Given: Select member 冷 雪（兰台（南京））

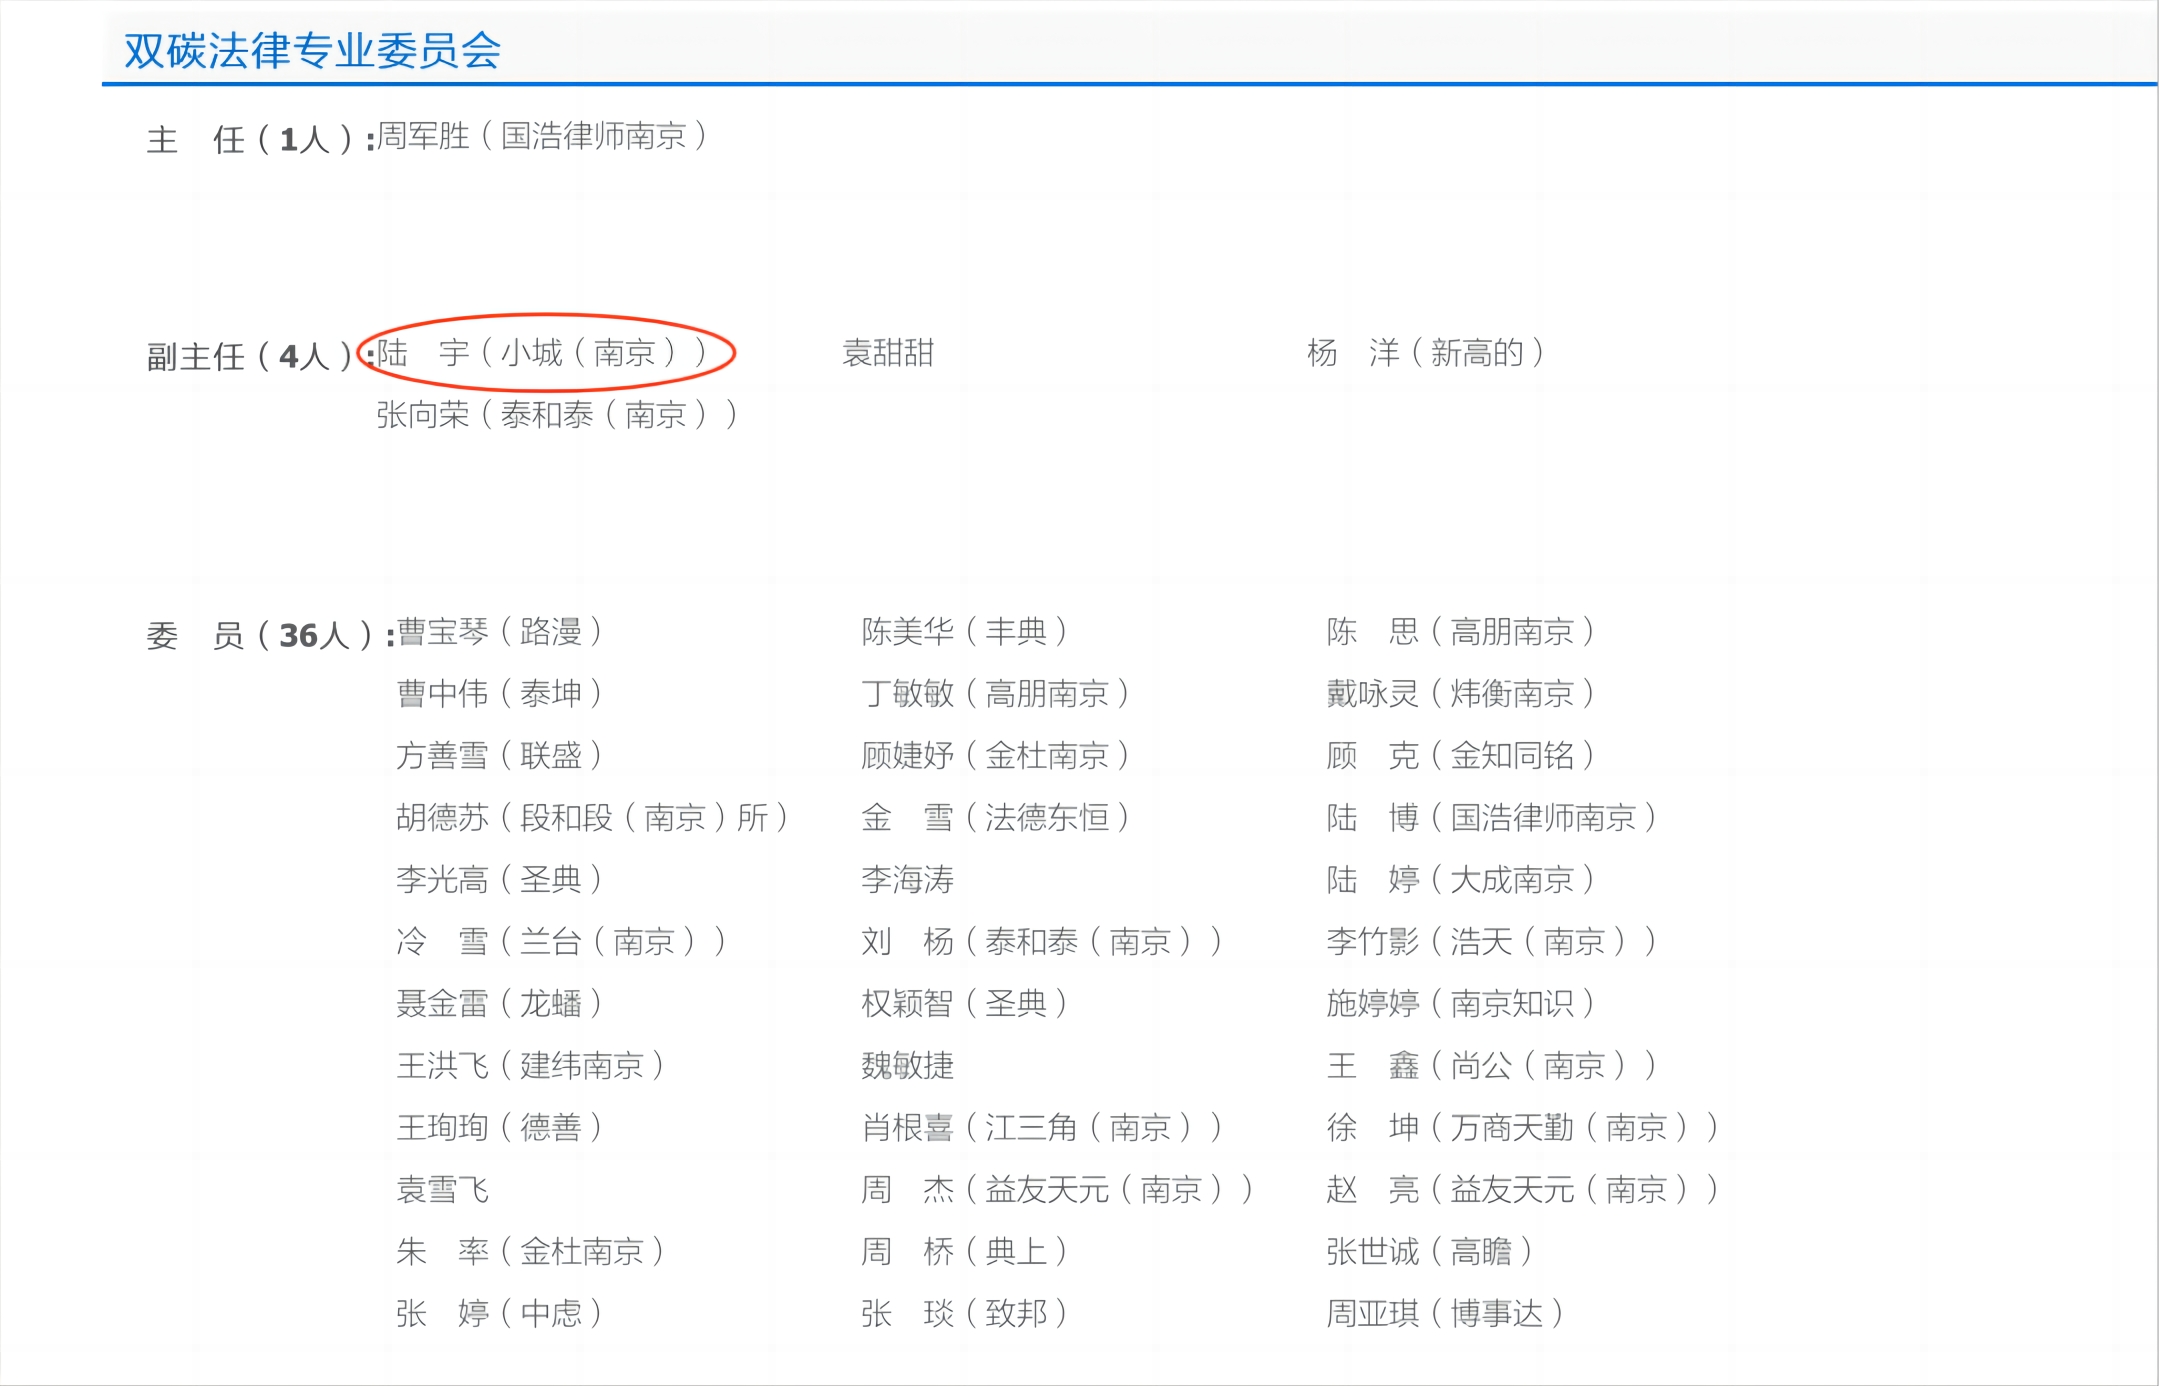Looking at the screenshot, I should [x=562, y=942].
